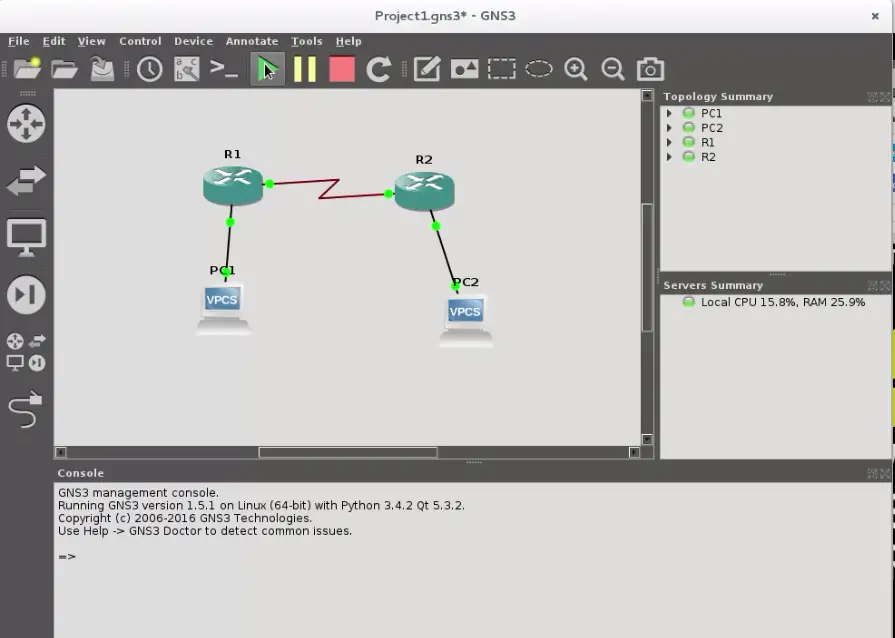Browse routers in device sidebar
Viewport: 895px width, 638px height.
coord(26,123)
